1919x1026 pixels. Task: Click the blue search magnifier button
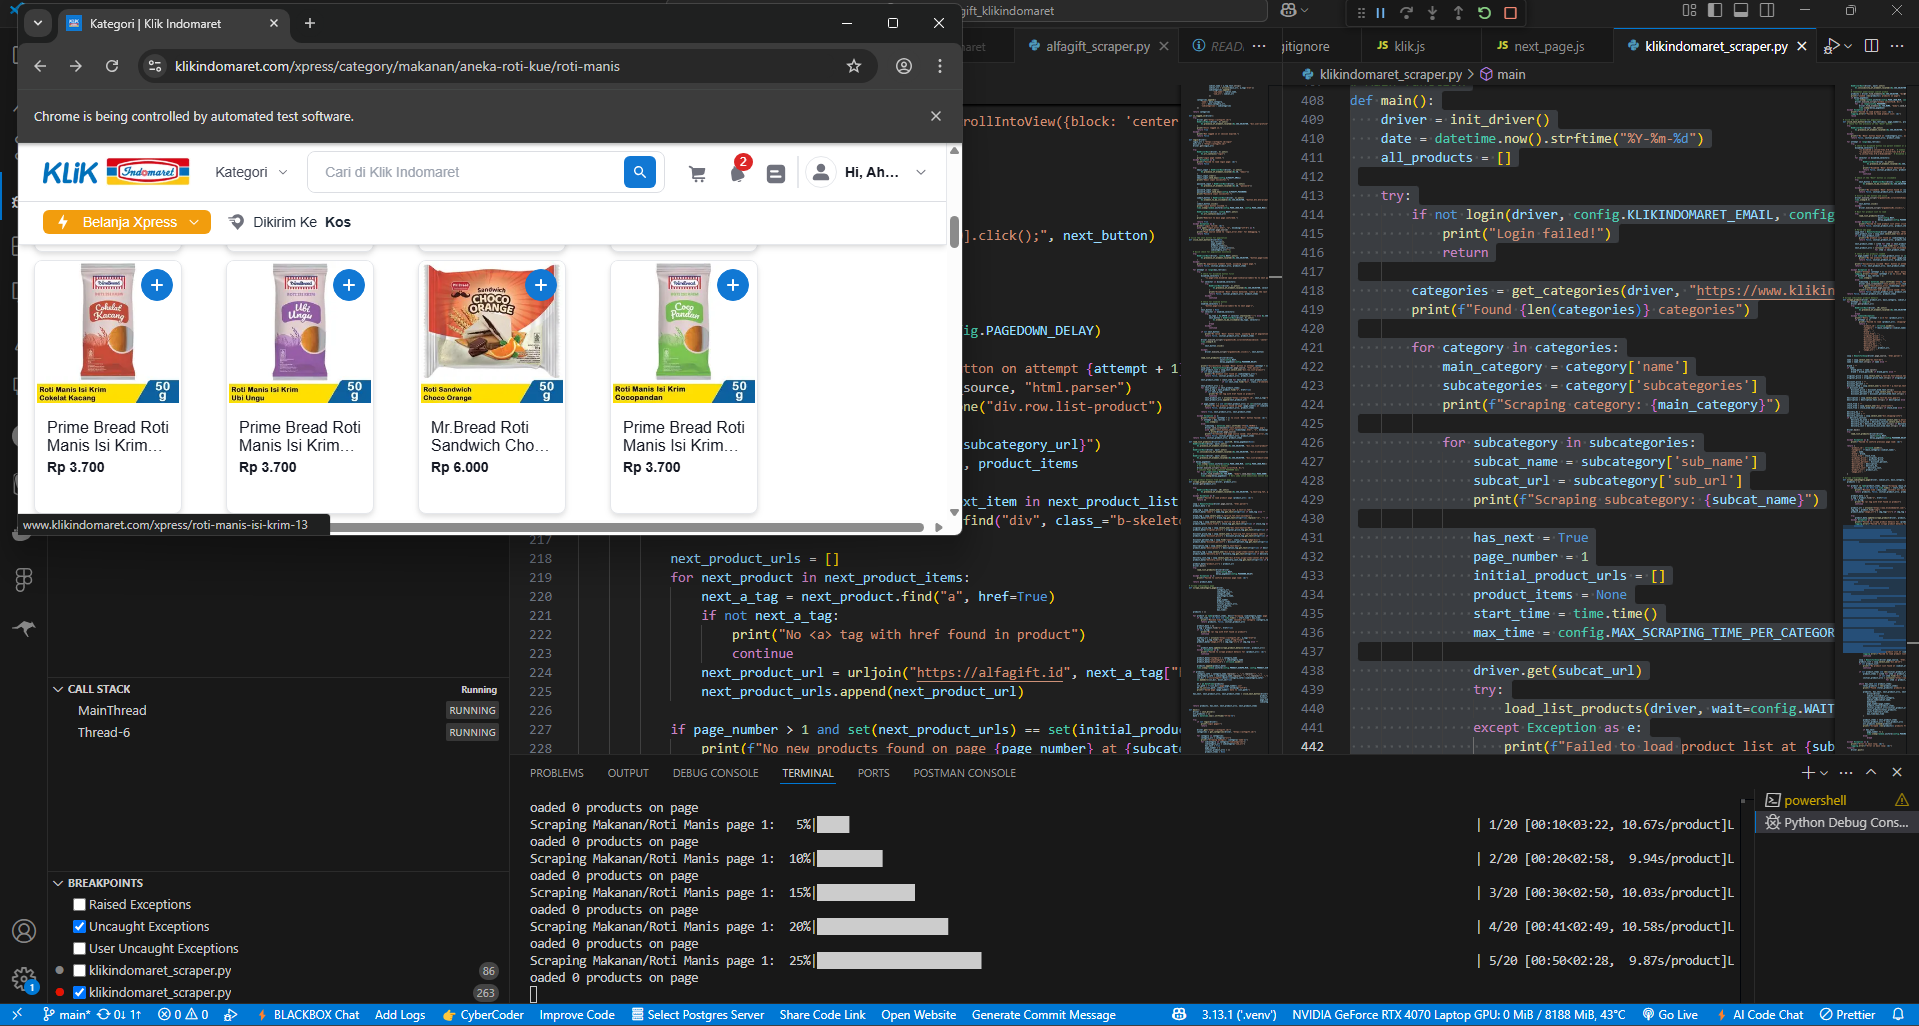[x=640, y=172]
